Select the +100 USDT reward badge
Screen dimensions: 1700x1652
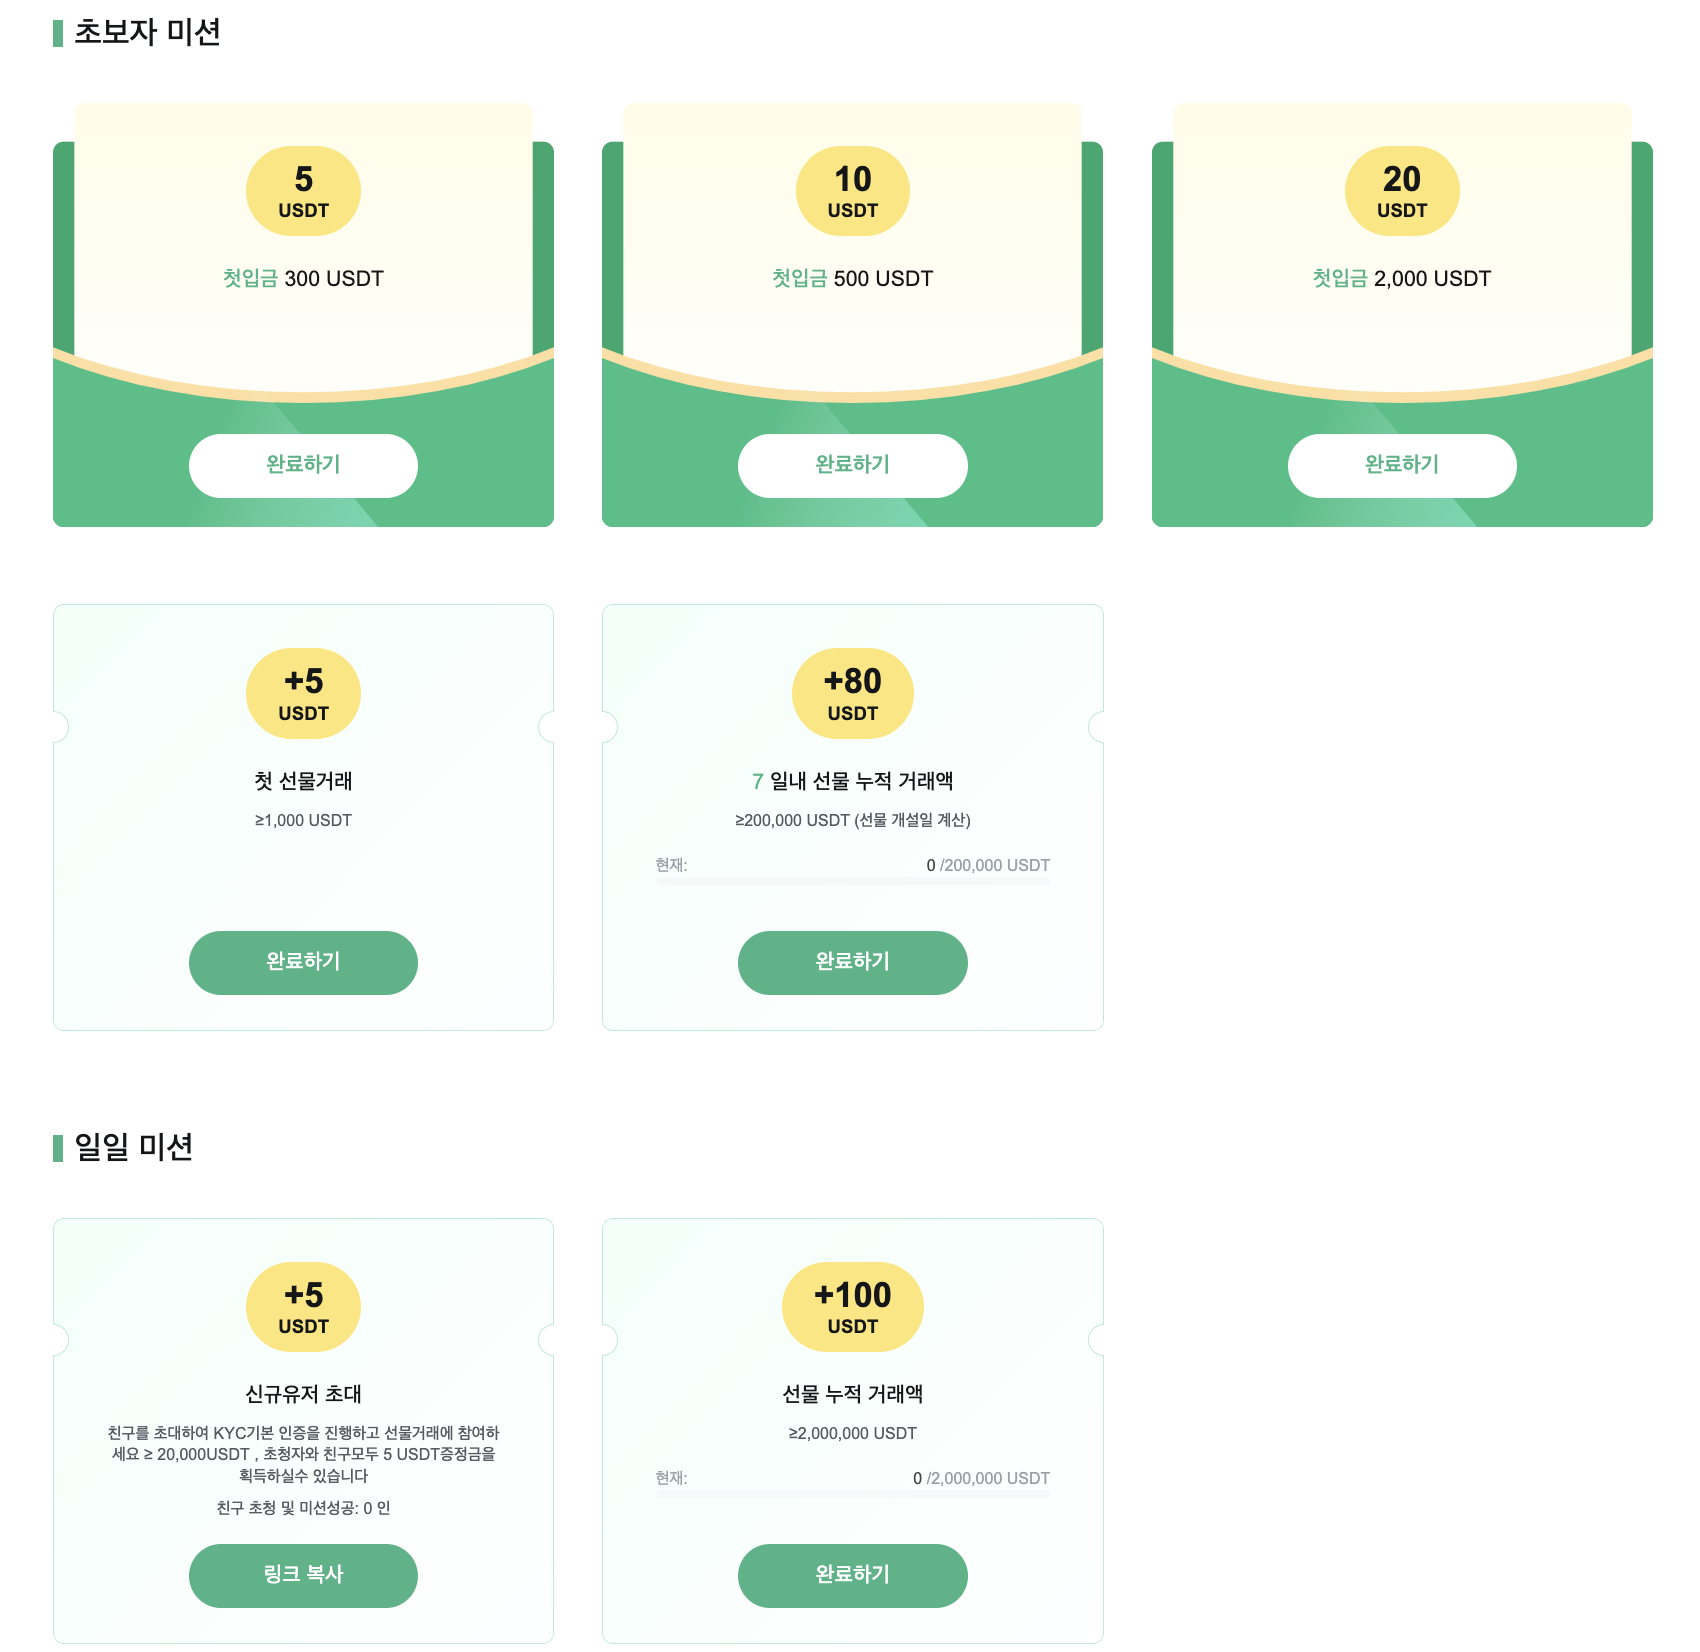[x=852, y=1307]
